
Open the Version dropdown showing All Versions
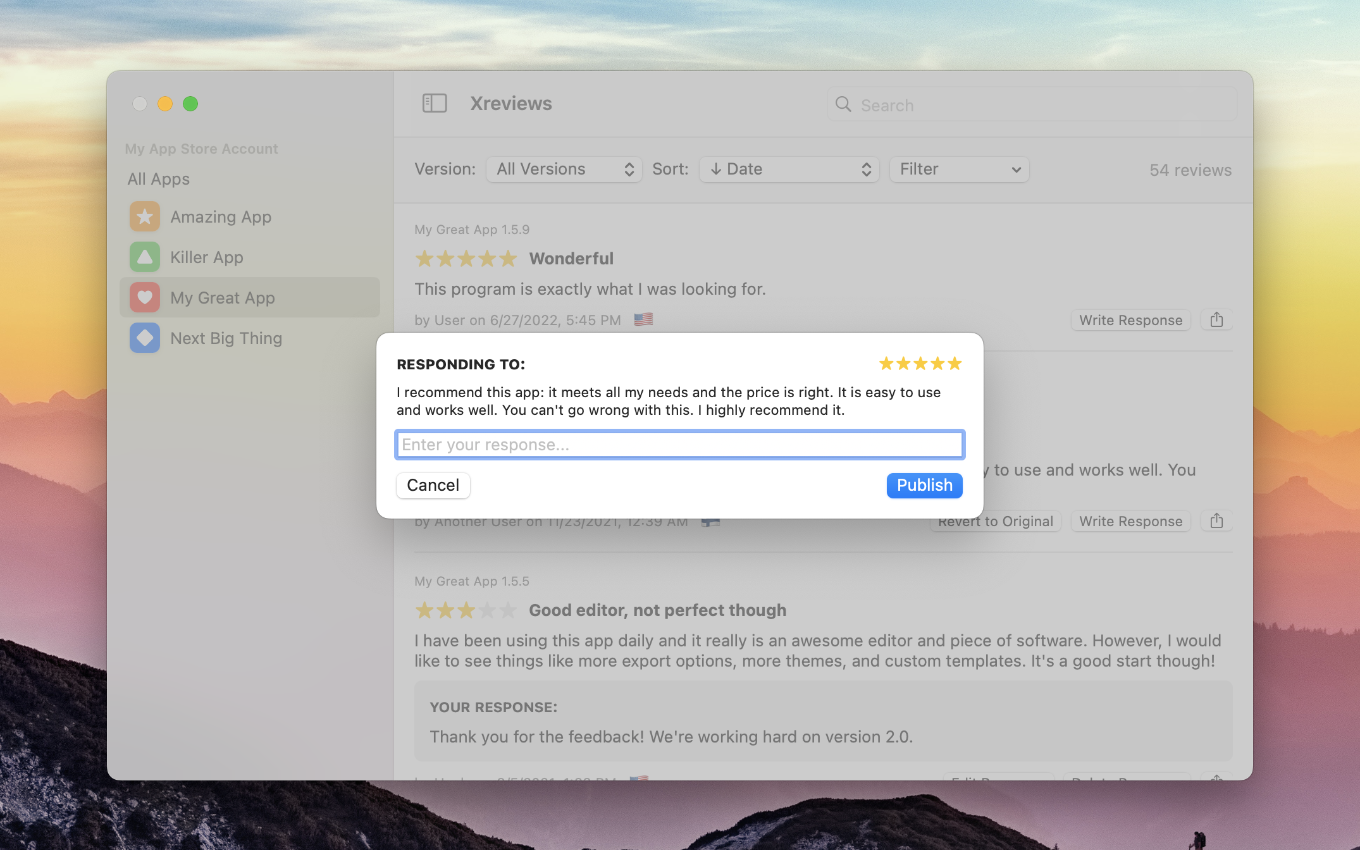pyautogui.click(x=564, y=169)
